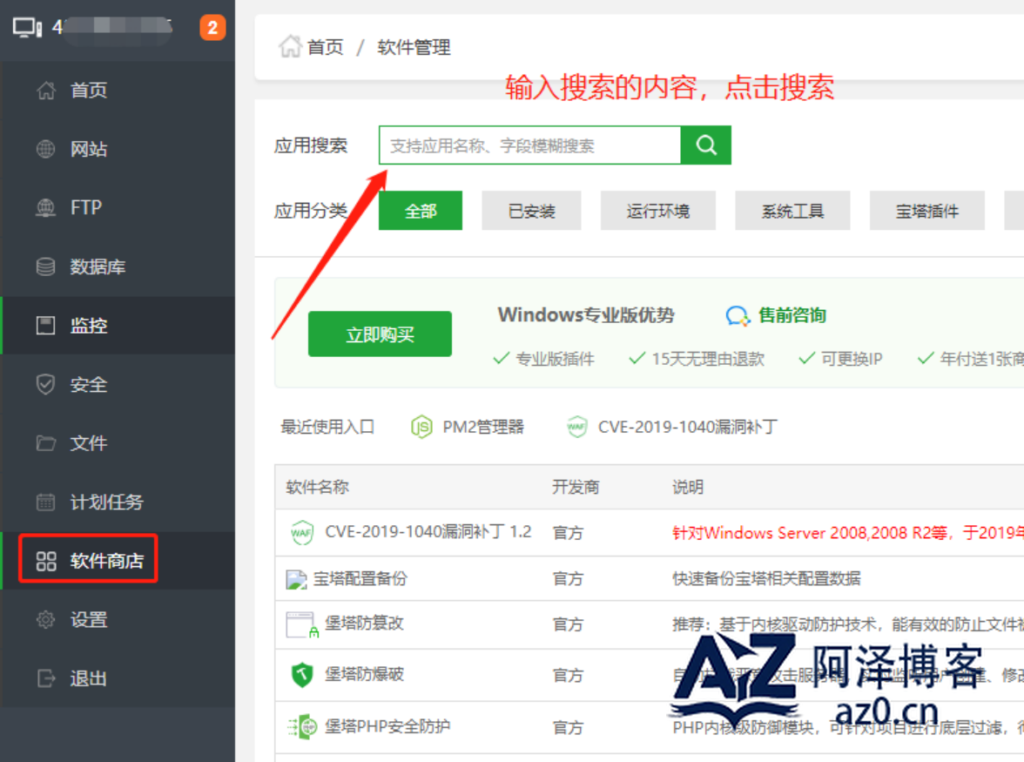Click the green shield icon for 堡塔防爆破
This screenshot has width=1024, height=762.
pos(302,675)
